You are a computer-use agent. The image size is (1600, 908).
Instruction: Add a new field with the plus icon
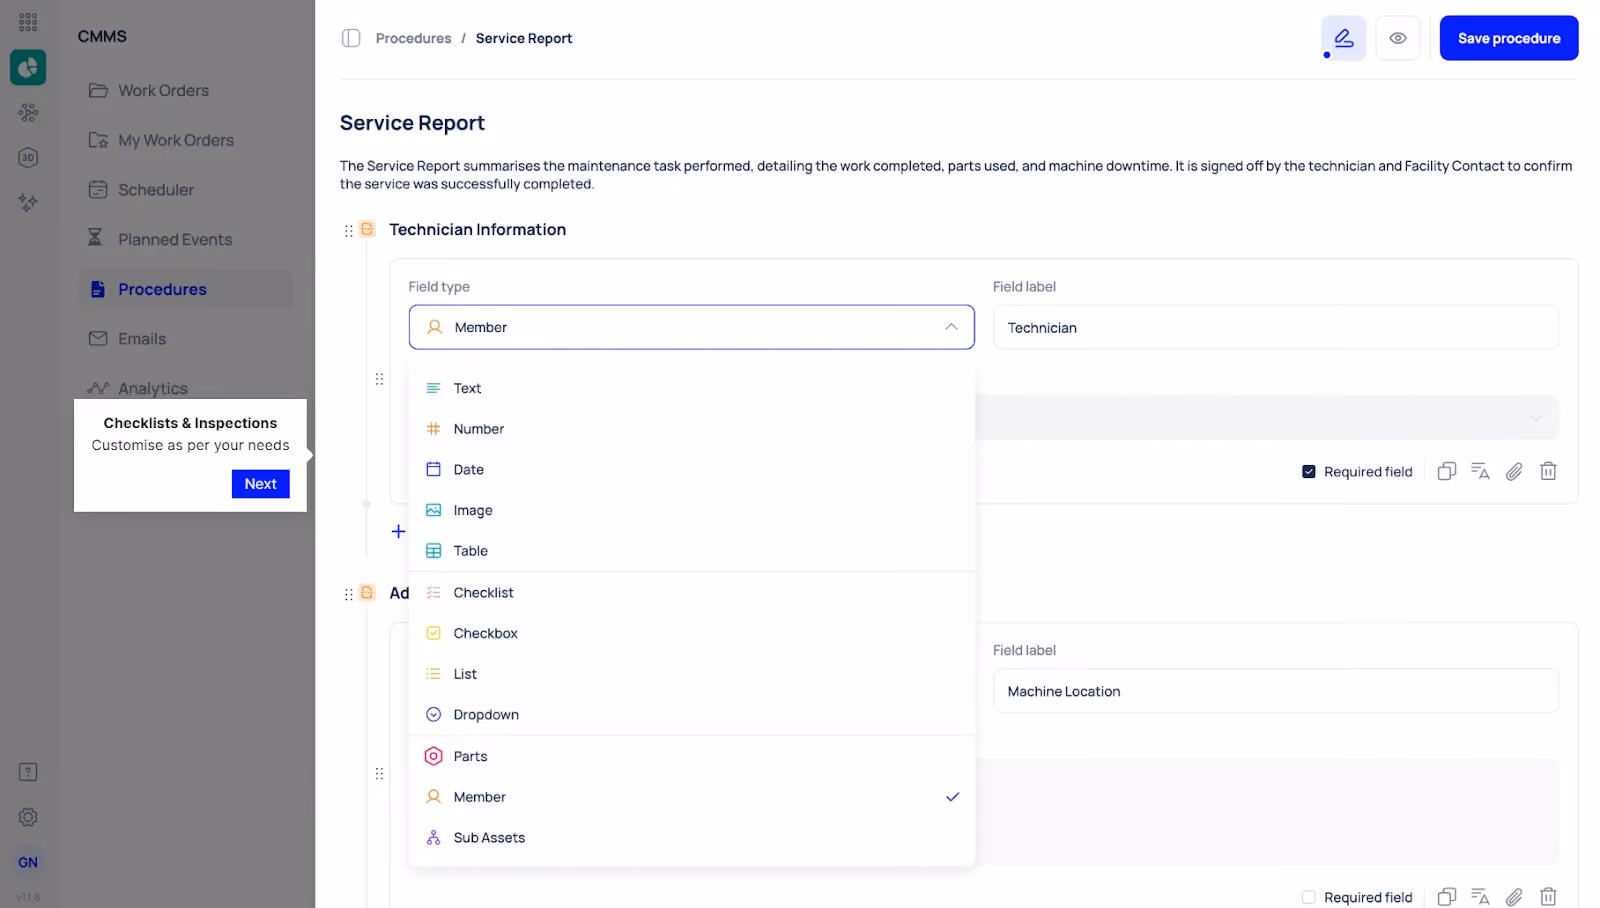pos(398,531)
